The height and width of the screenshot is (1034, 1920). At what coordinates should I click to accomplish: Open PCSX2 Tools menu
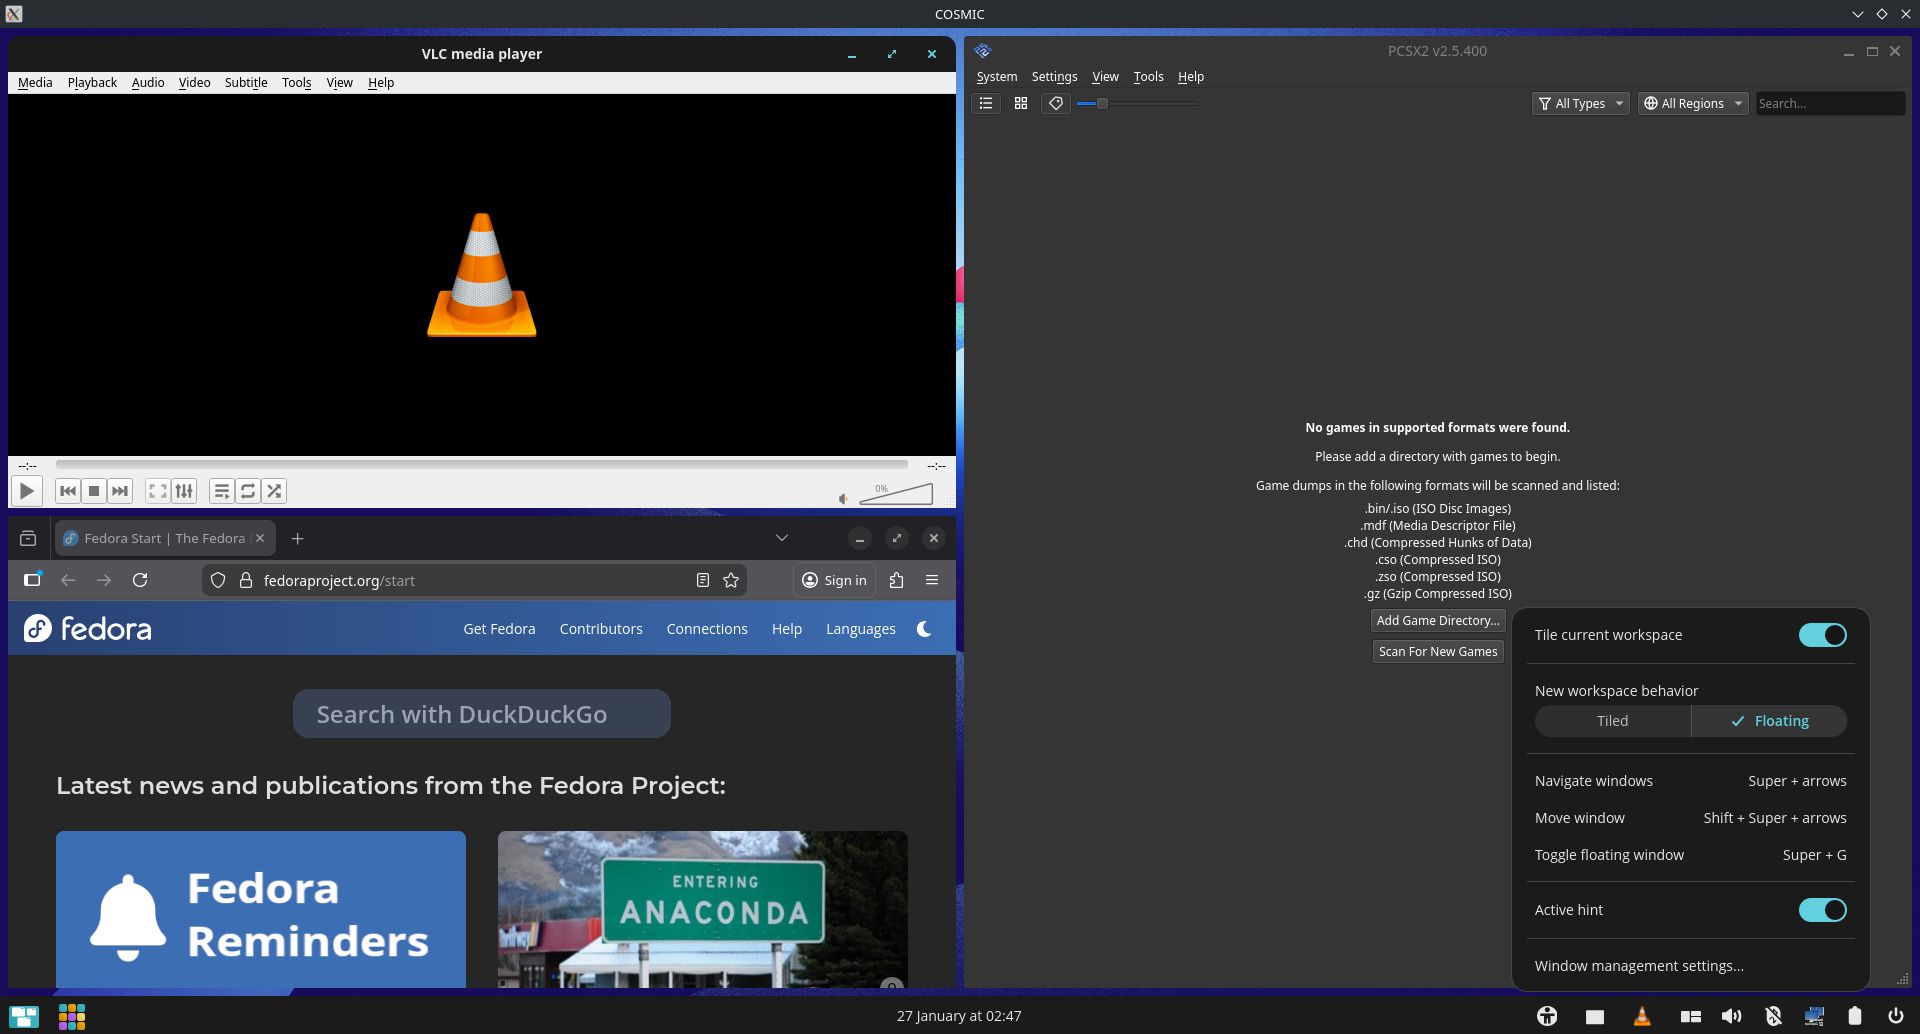(1148, 76)
